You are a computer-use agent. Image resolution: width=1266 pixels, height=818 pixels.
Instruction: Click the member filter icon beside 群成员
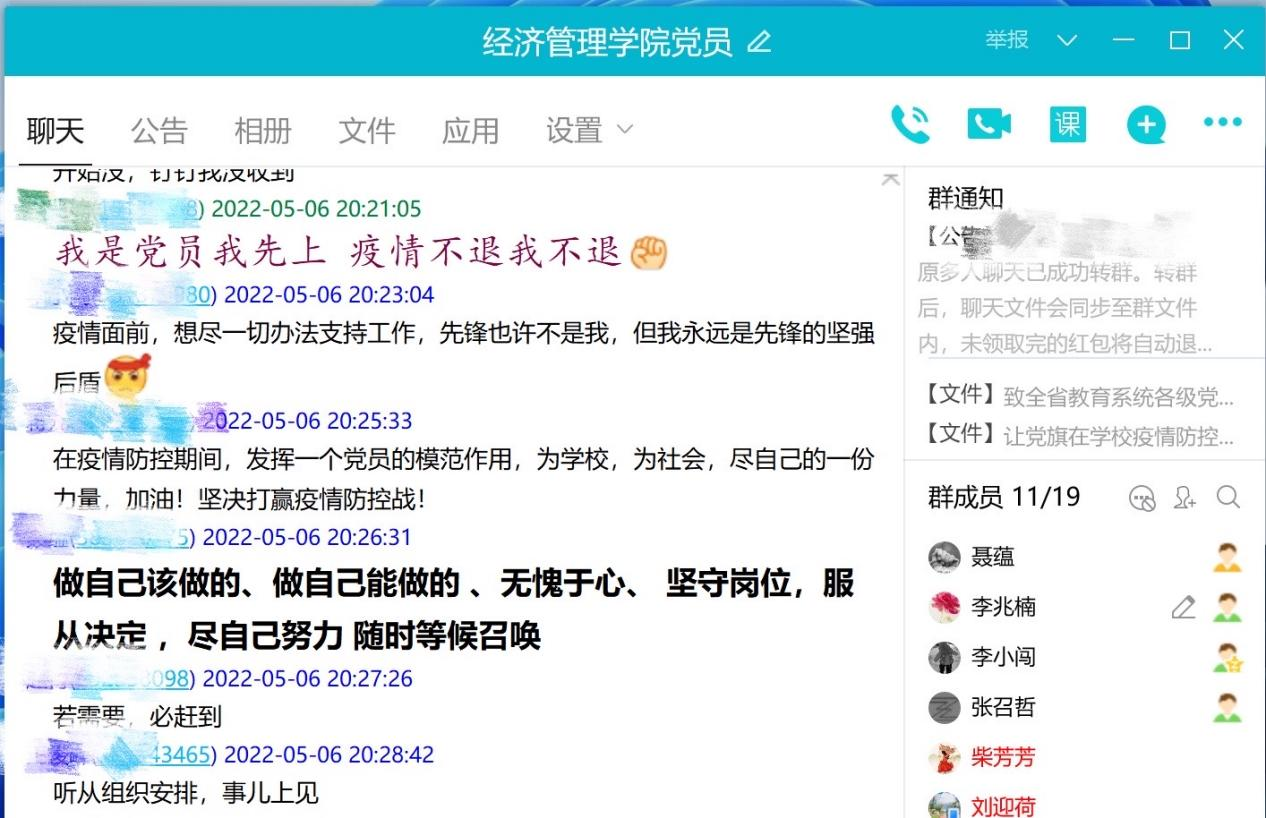[x=1141, y=497]
